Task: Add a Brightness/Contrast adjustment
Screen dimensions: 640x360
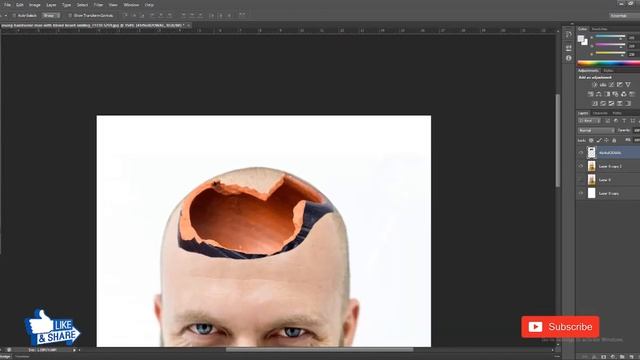Action: [x=595, y=84]
